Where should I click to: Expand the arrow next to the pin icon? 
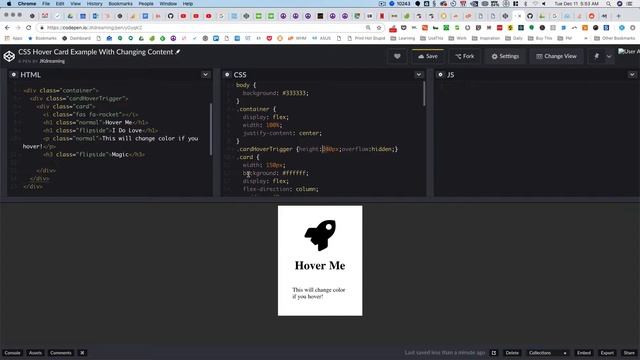pyautogui.click(x=609, y=56)
